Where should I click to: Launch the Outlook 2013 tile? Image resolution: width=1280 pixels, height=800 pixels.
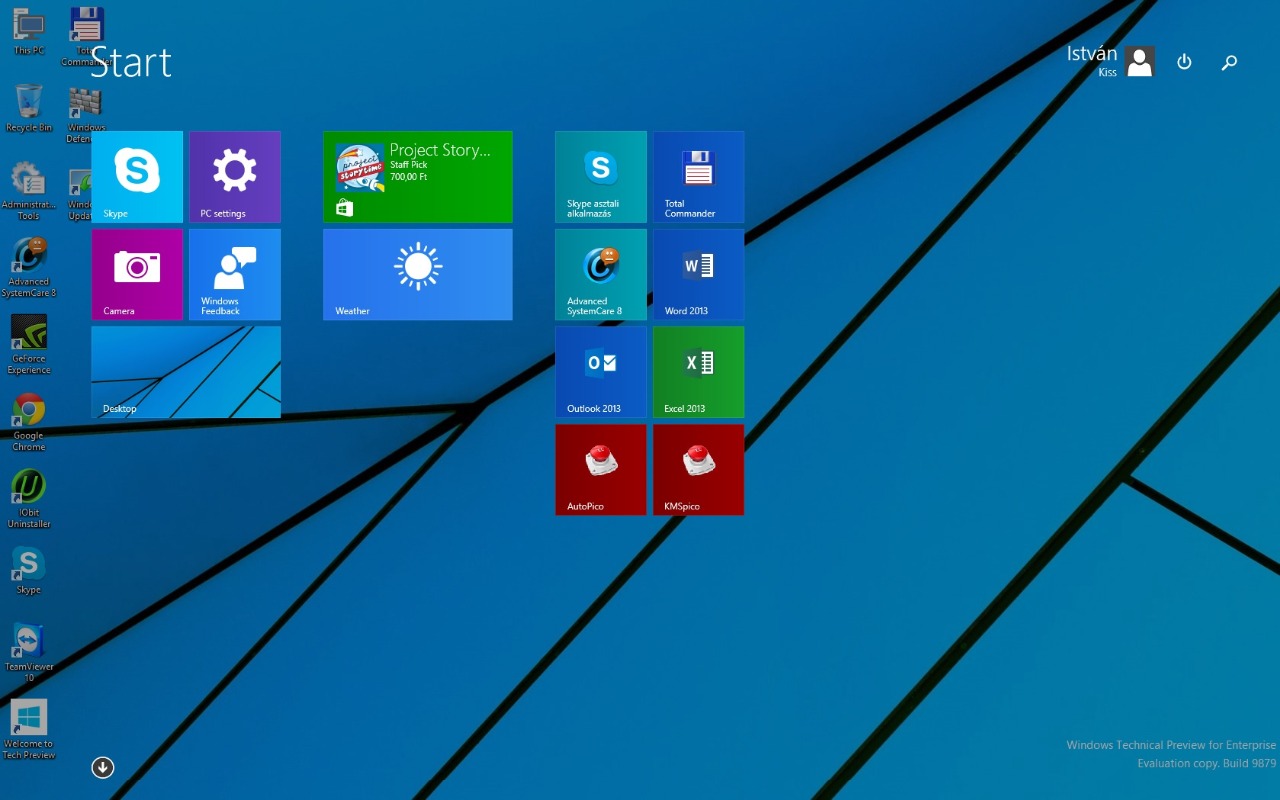coord(601,372)
